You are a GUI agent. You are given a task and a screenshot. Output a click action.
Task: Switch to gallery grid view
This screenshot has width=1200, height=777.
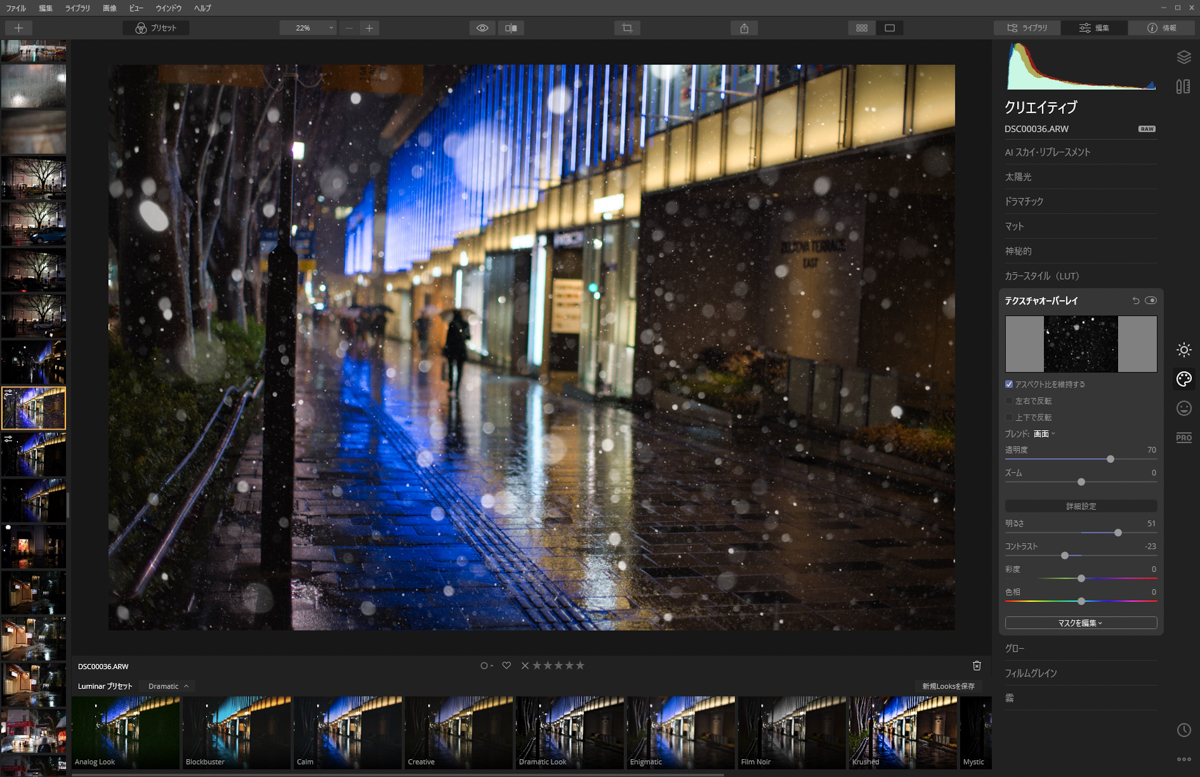(x=861, y=28)
